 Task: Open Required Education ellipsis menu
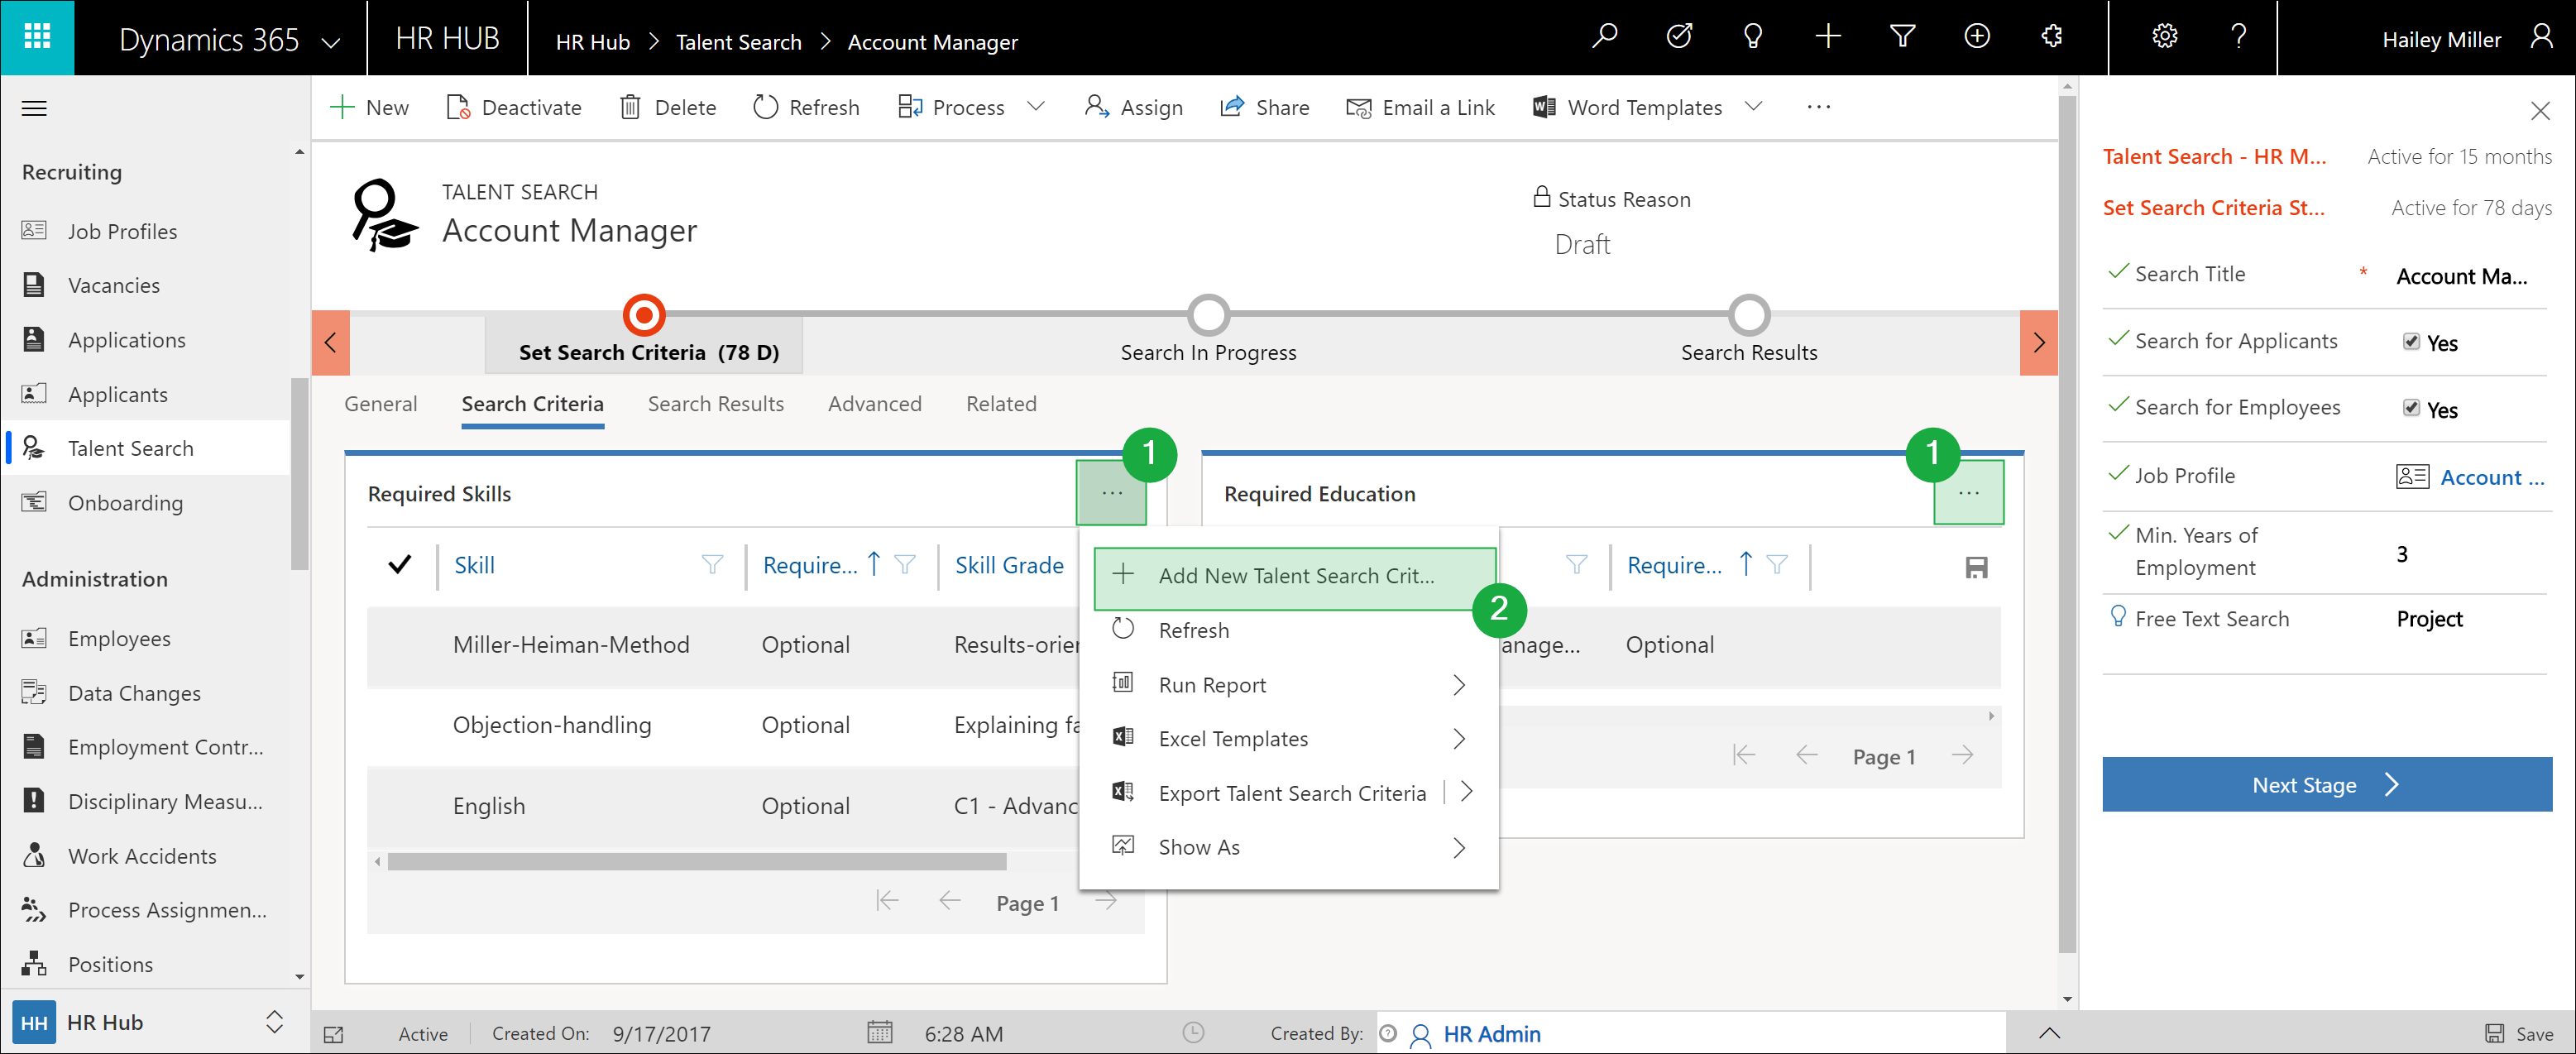[x=1968, y=493]
